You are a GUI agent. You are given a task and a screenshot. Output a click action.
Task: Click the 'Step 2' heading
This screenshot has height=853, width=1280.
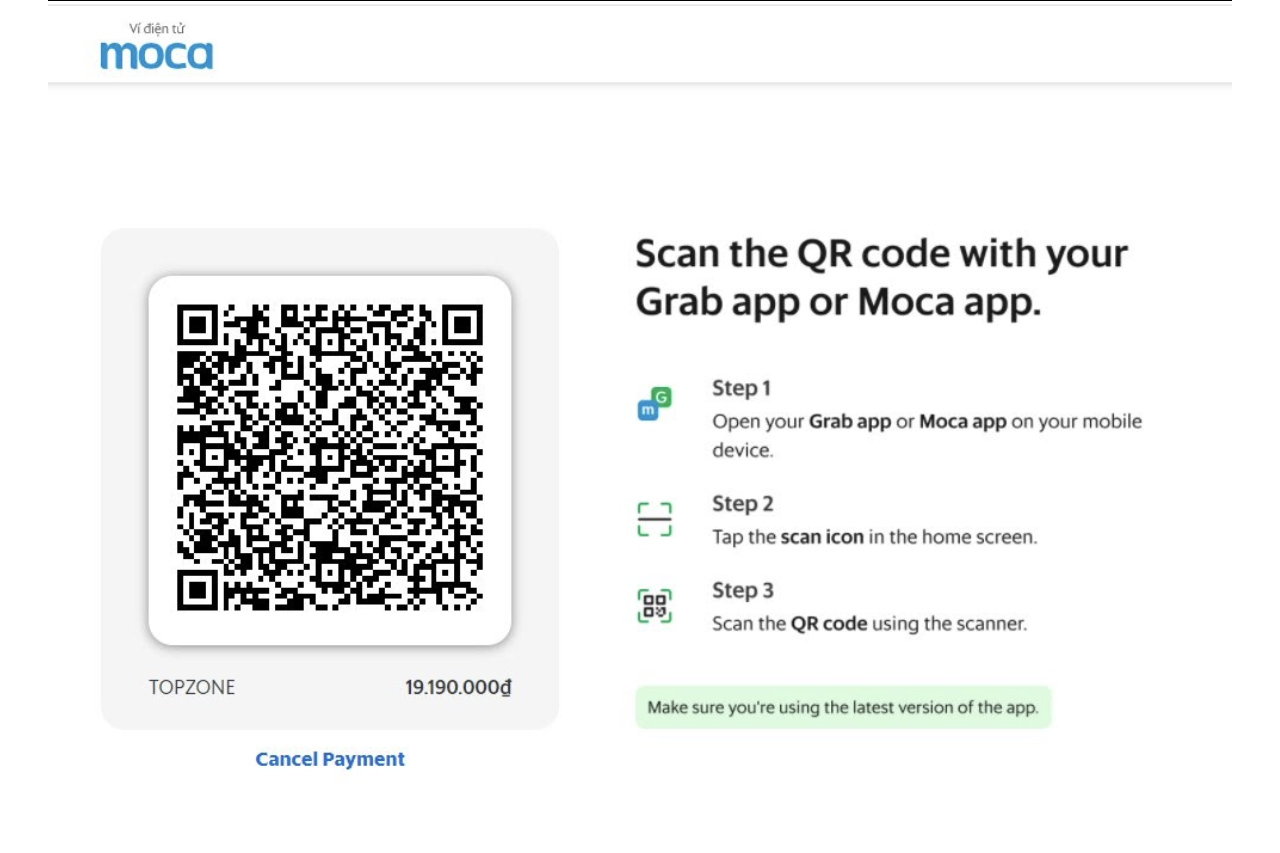[743, 504]
